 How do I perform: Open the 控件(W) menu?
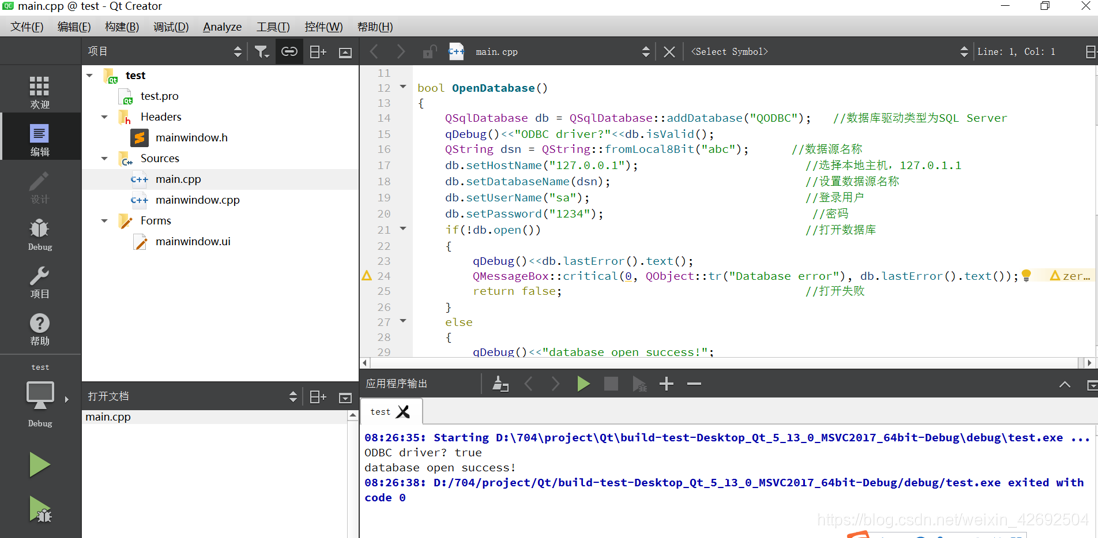(x=324, y=27)
